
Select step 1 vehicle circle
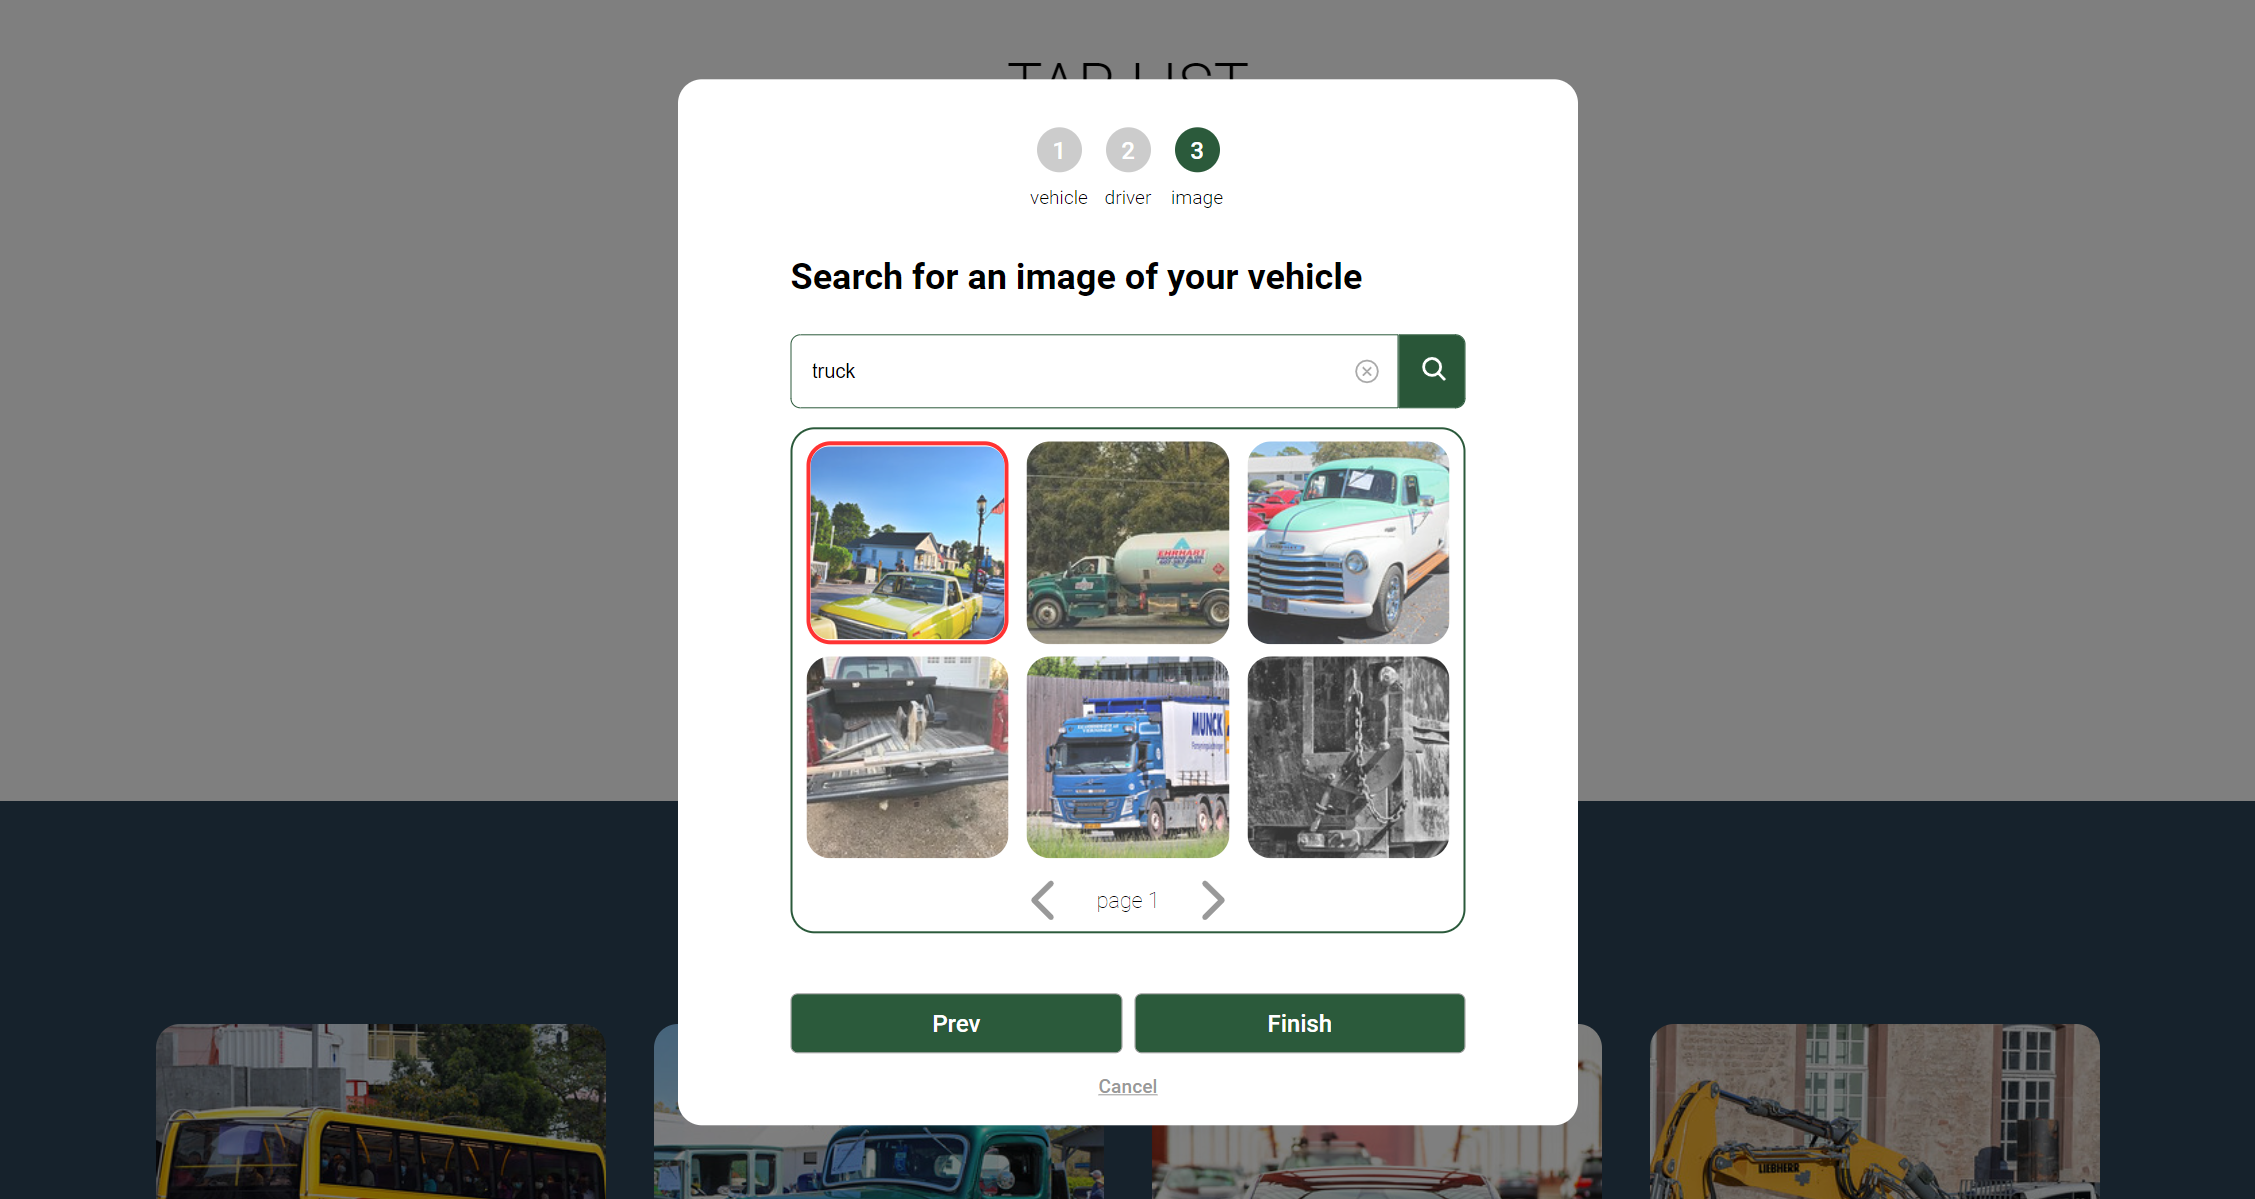1058,151
